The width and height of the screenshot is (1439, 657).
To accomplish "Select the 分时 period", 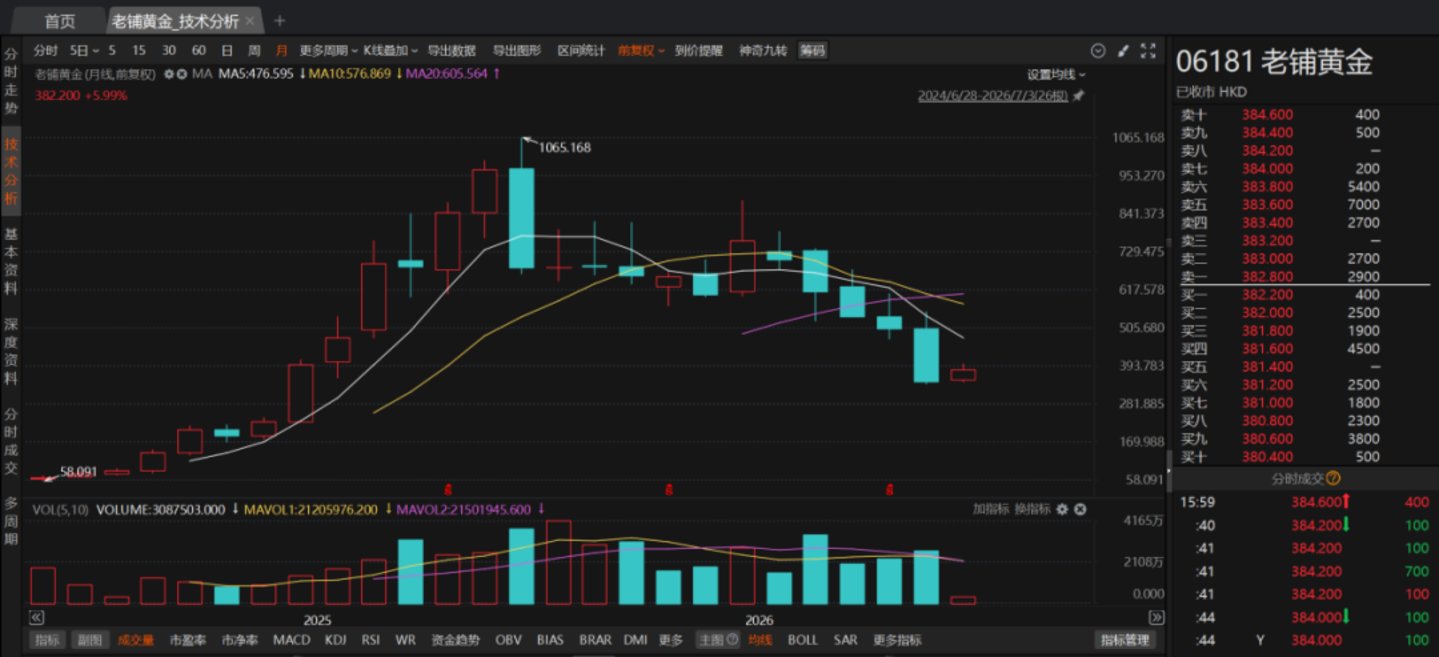I will [x=45, y=50].
